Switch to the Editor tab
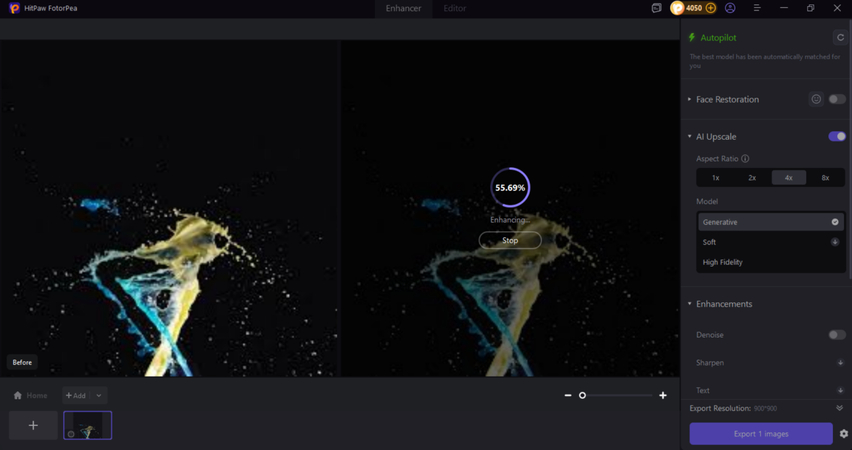The height and width of the screenshot is (450, 852). click(x=455, y=8)
